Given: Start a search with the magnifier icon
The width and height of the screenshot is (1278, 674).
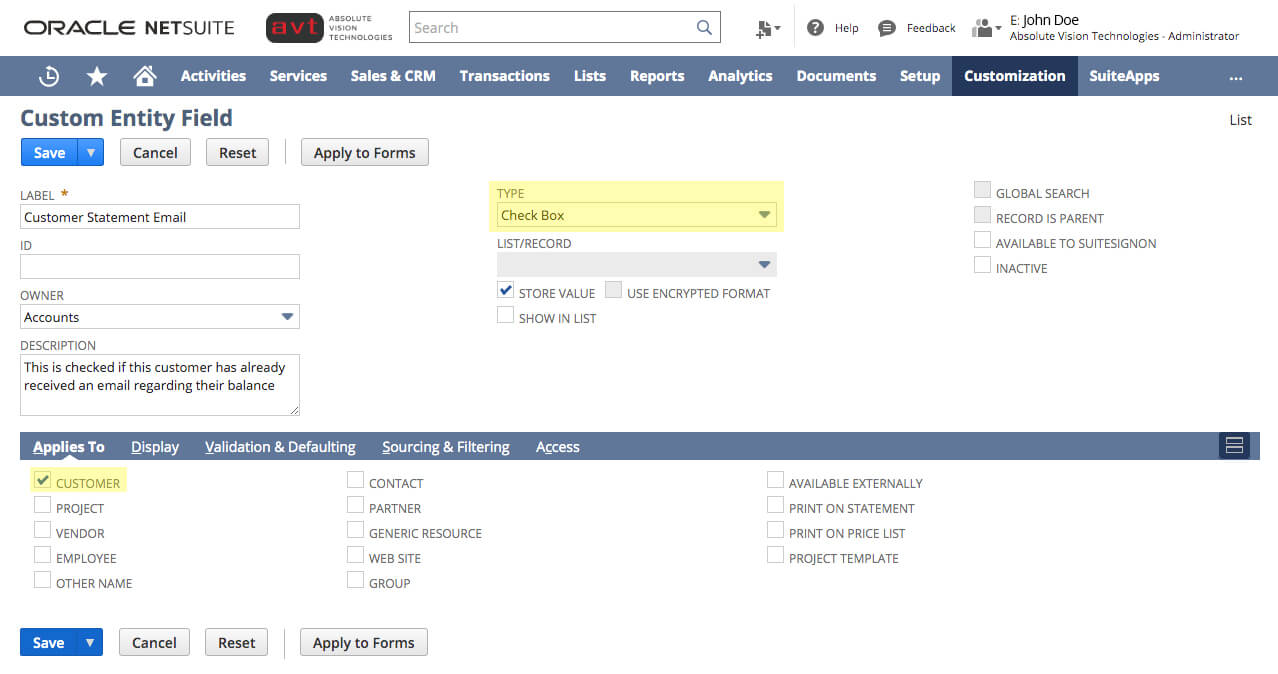Looking at the screenshot, I should (703, 27).
